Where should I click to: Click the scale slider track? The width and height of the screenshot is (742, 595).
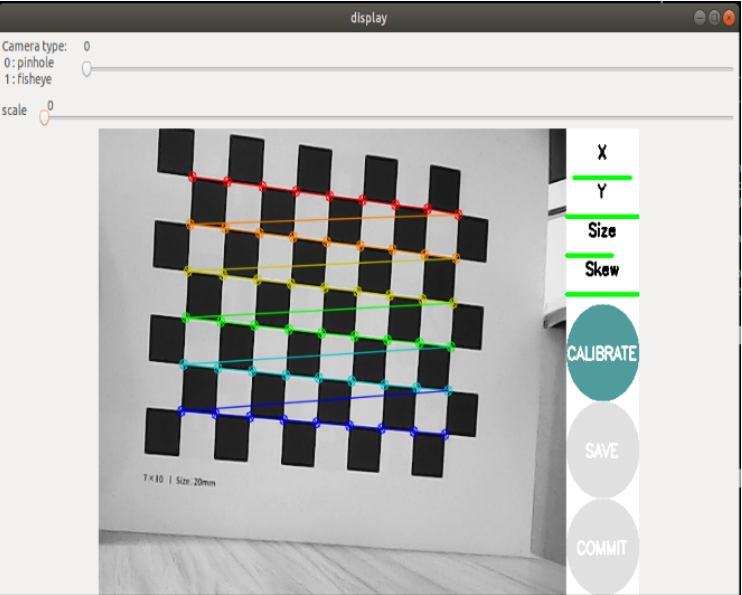388,117
